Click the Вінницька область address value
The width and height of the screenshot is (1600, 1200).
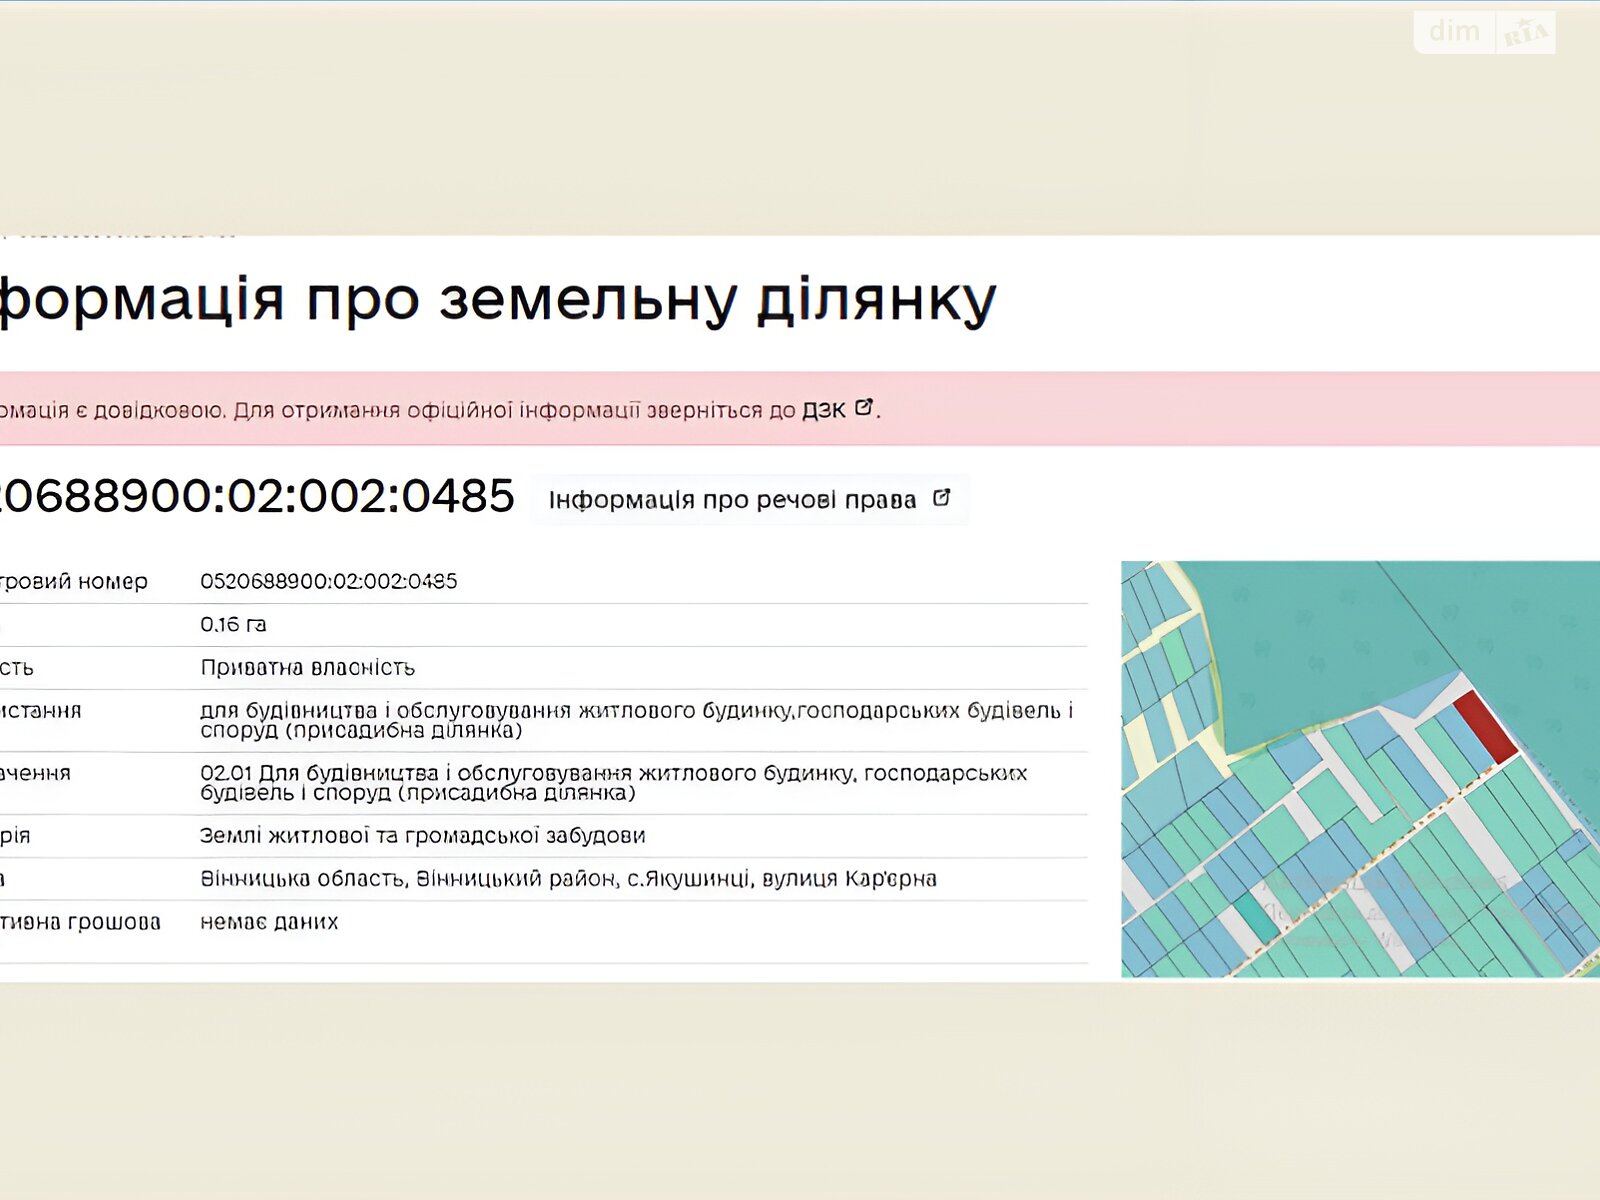[567, 879]
